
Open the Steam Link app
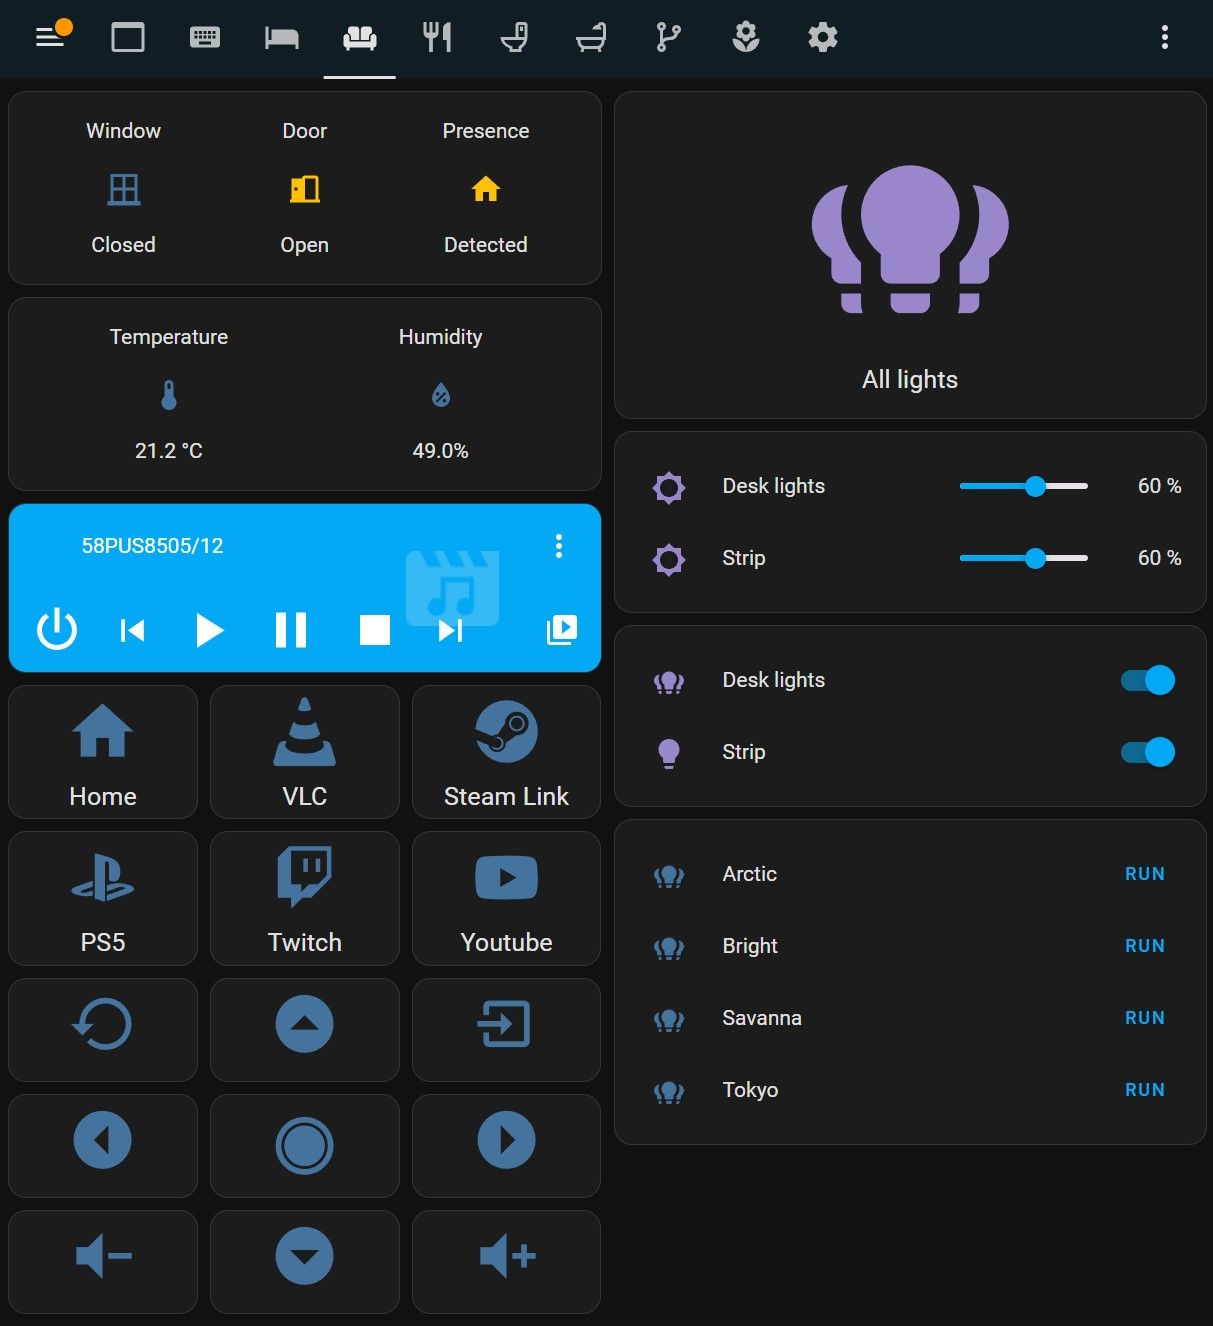(x=506, y=752)
